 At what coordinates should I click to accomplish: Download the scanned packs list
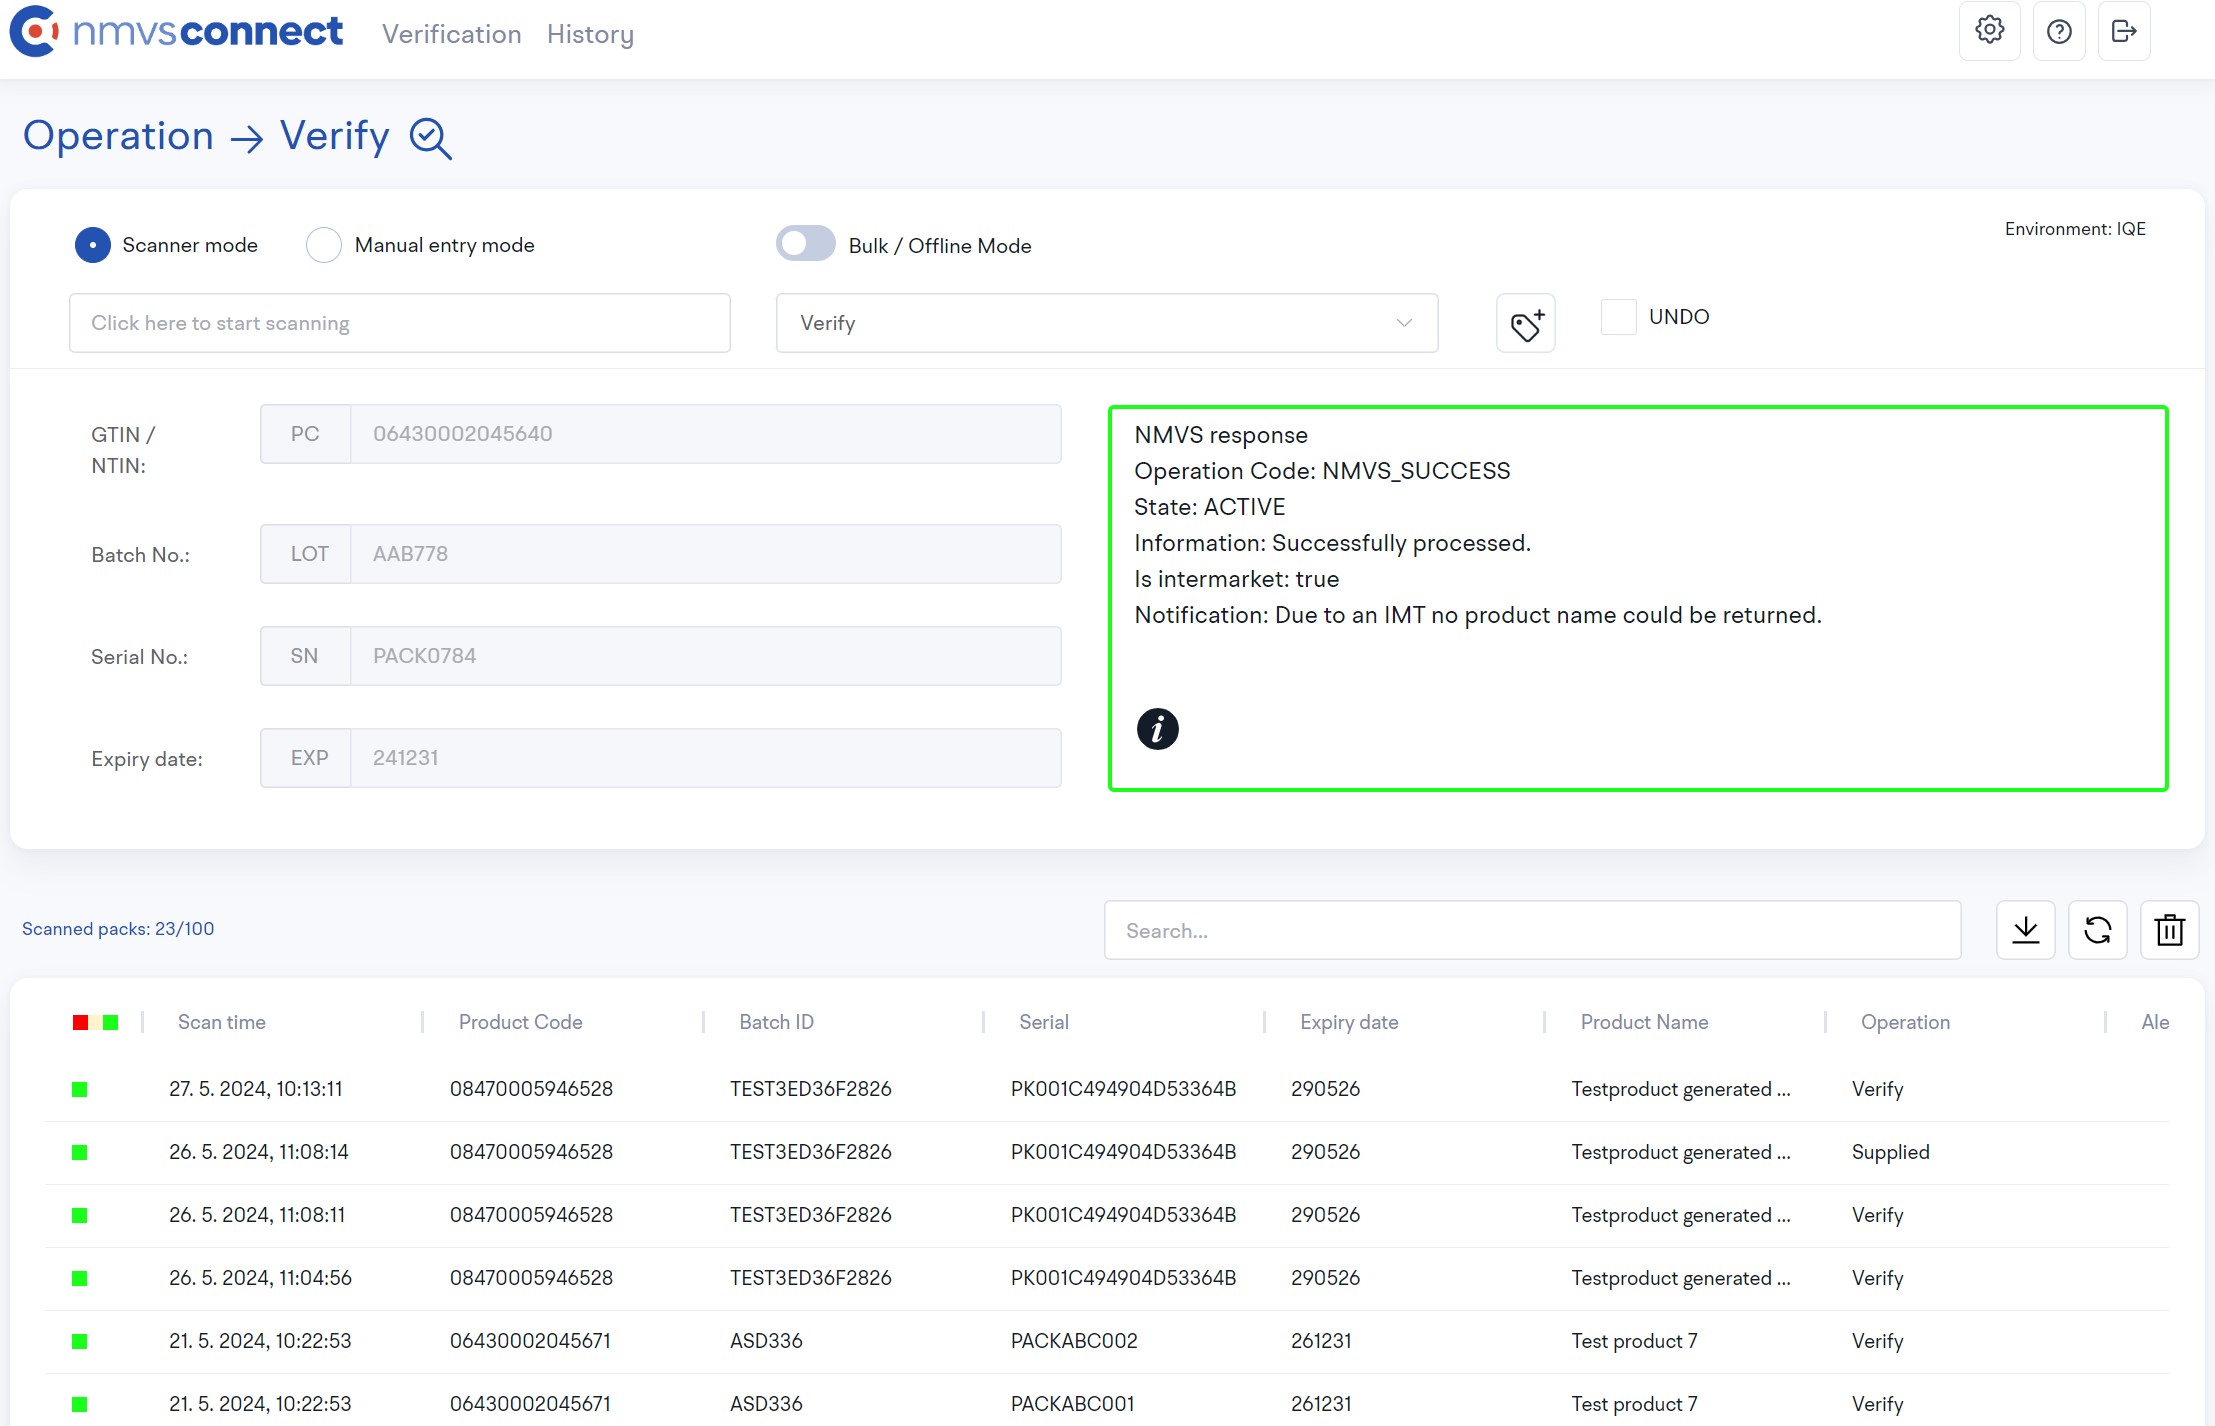pos(2025,930)
